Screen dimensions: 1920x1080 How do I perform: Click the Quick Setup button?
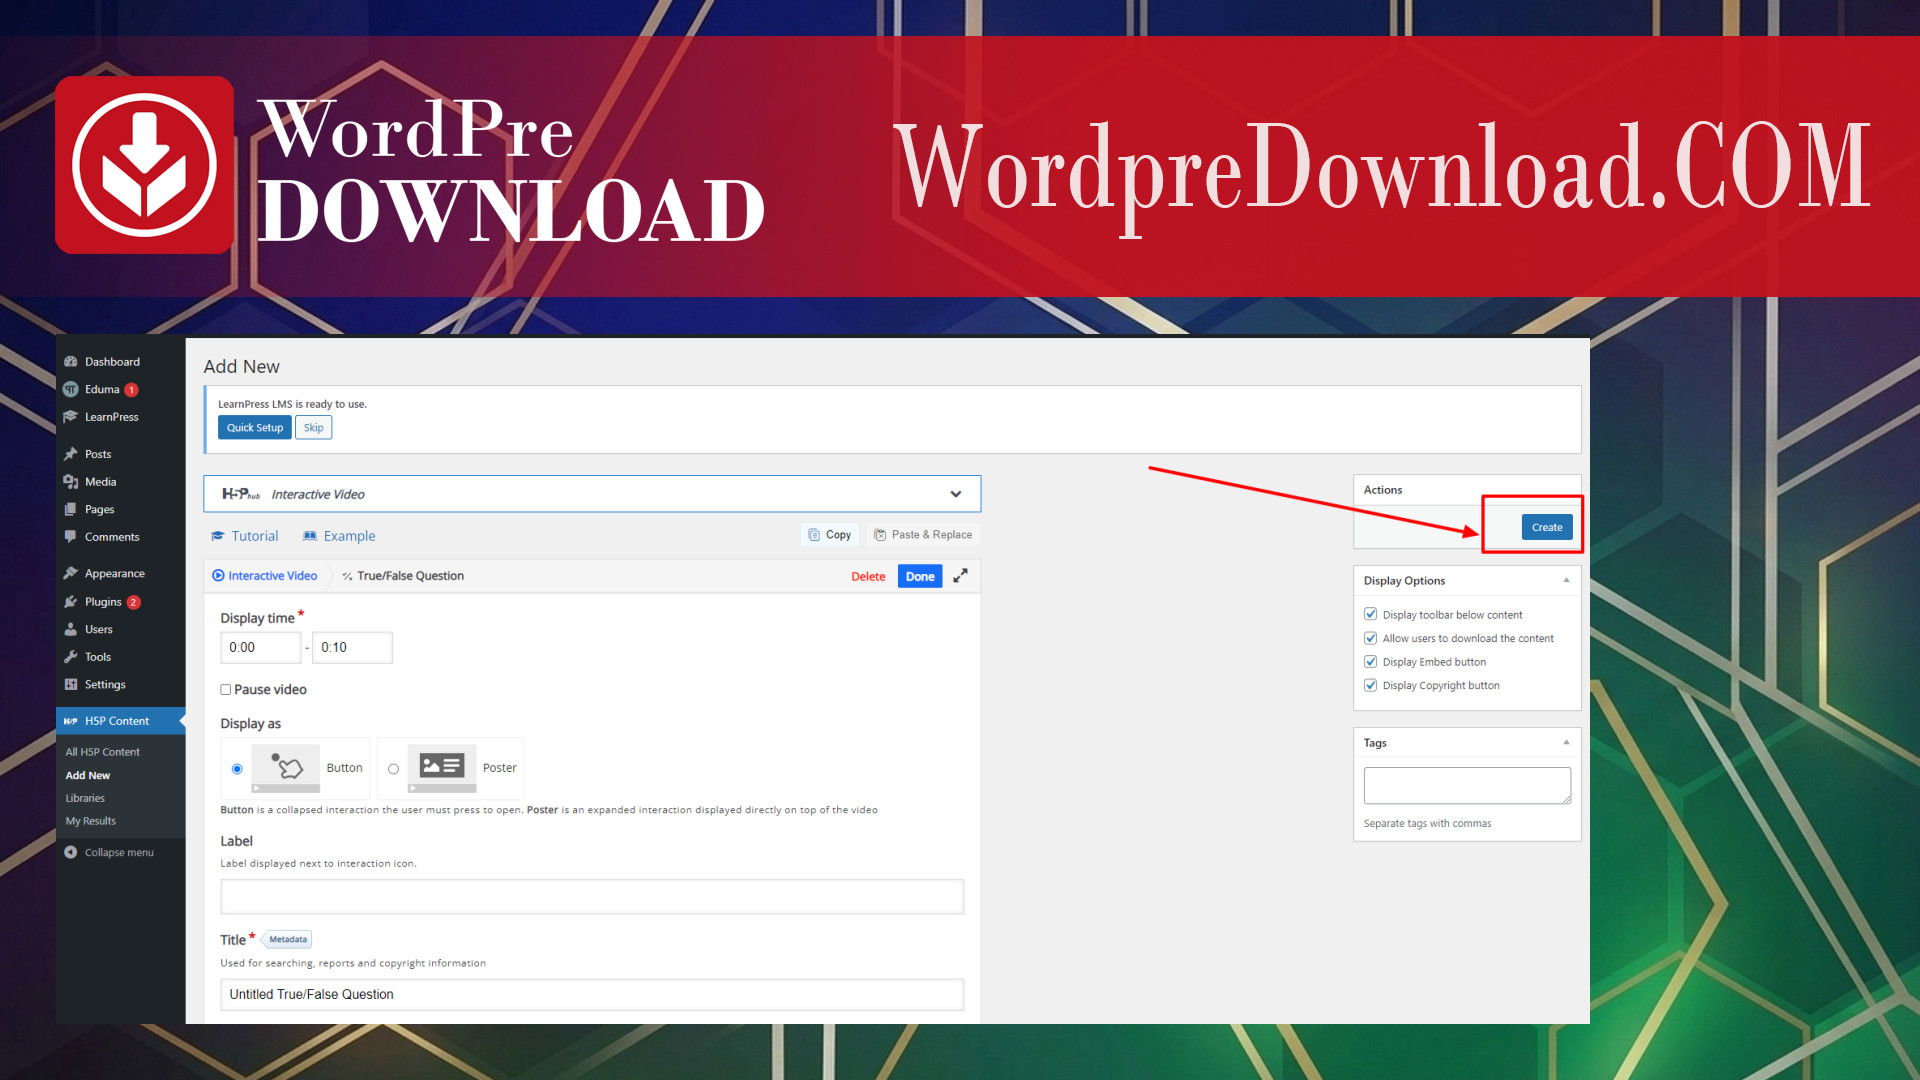(x=254, y=427)
